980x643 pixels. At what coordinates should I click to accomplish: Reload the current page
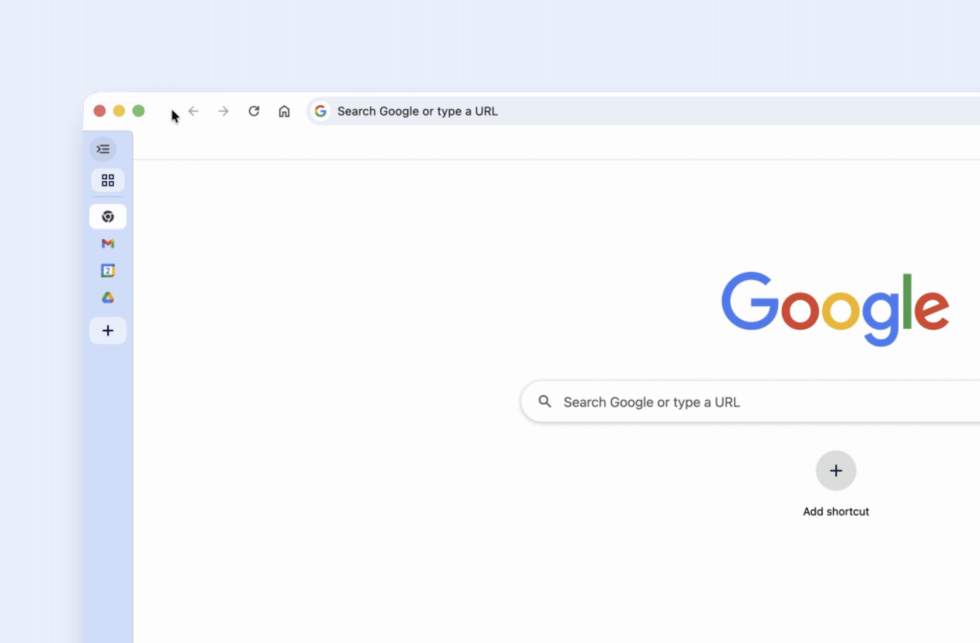254,111
